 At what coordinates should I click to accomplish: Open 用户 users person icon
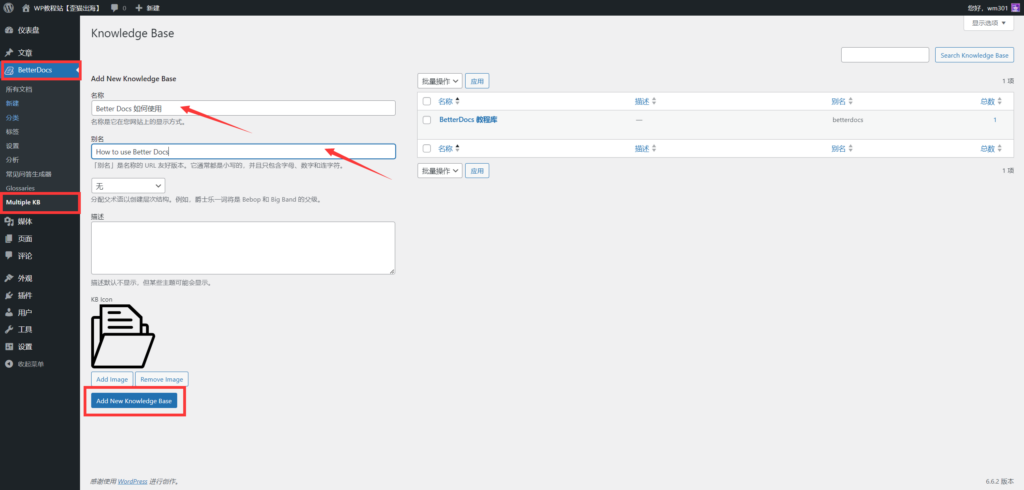pyautogui.click(x=9, y=312)
